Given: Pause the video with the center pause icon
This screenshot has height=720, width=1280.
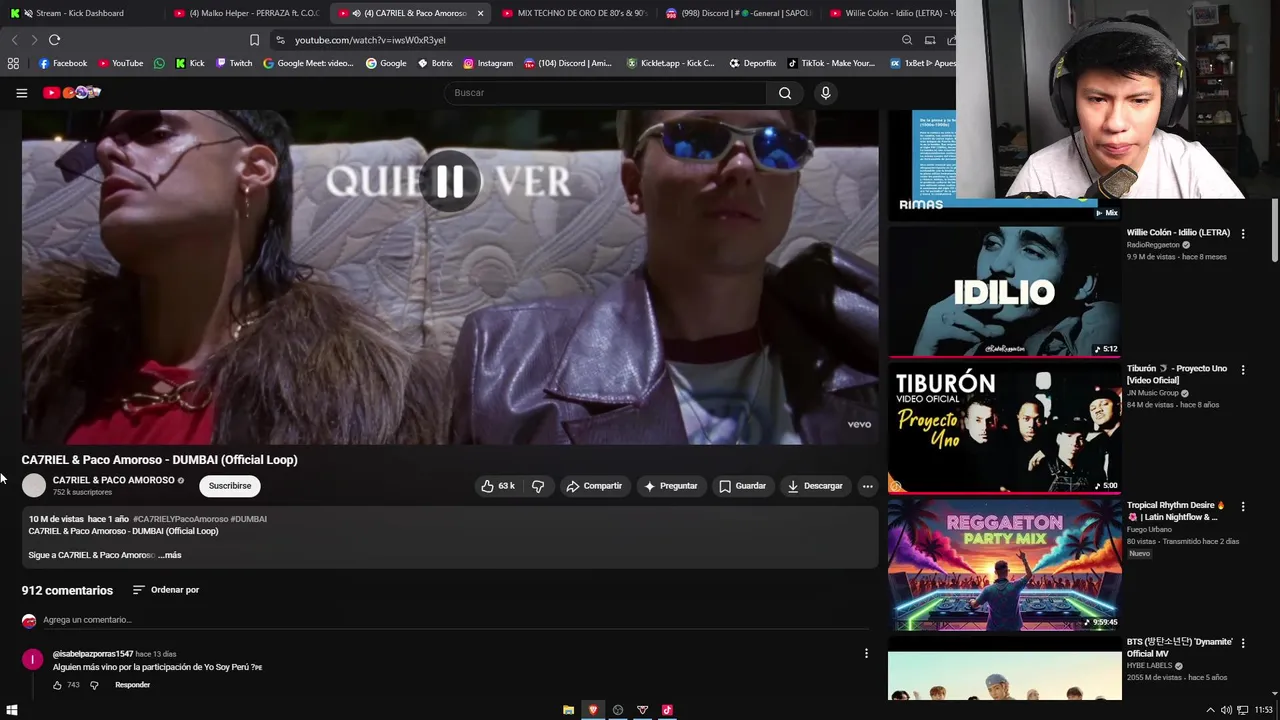Looking at the screenshot, I should tap(450, 181).
